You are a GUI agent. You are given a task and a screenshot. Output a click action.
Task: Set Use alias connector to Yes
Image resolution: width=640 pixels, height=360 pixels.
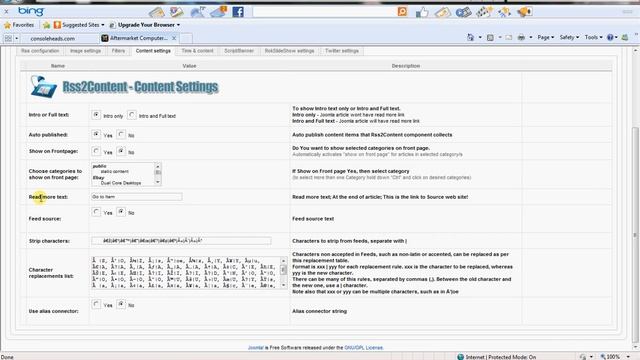tap(96, 304)
